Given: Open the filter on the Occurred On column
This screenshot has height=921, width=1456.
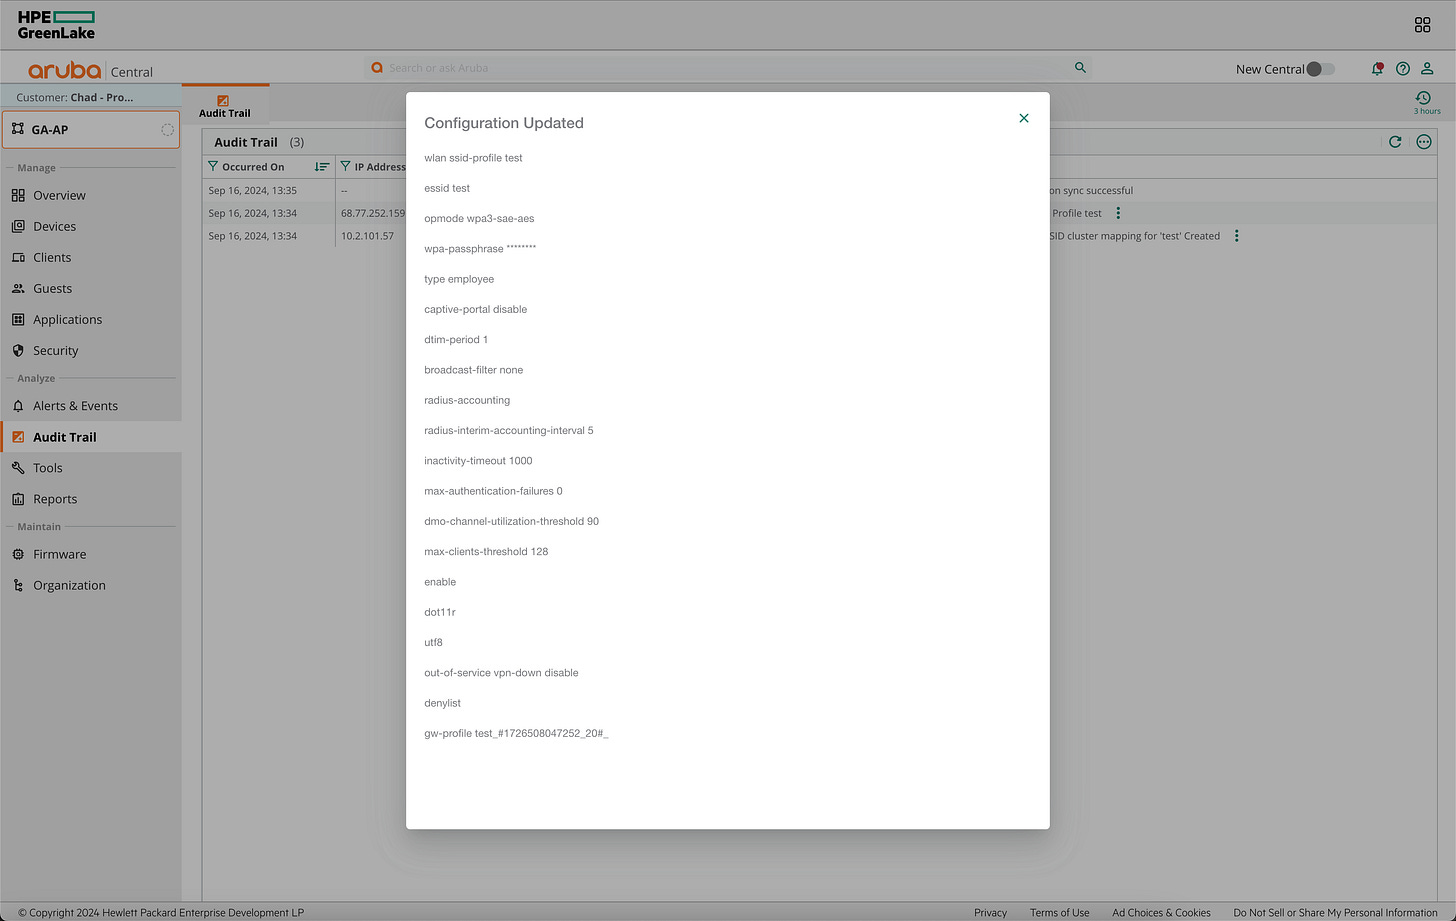Looking at the screenshot, I should (215, 166).
